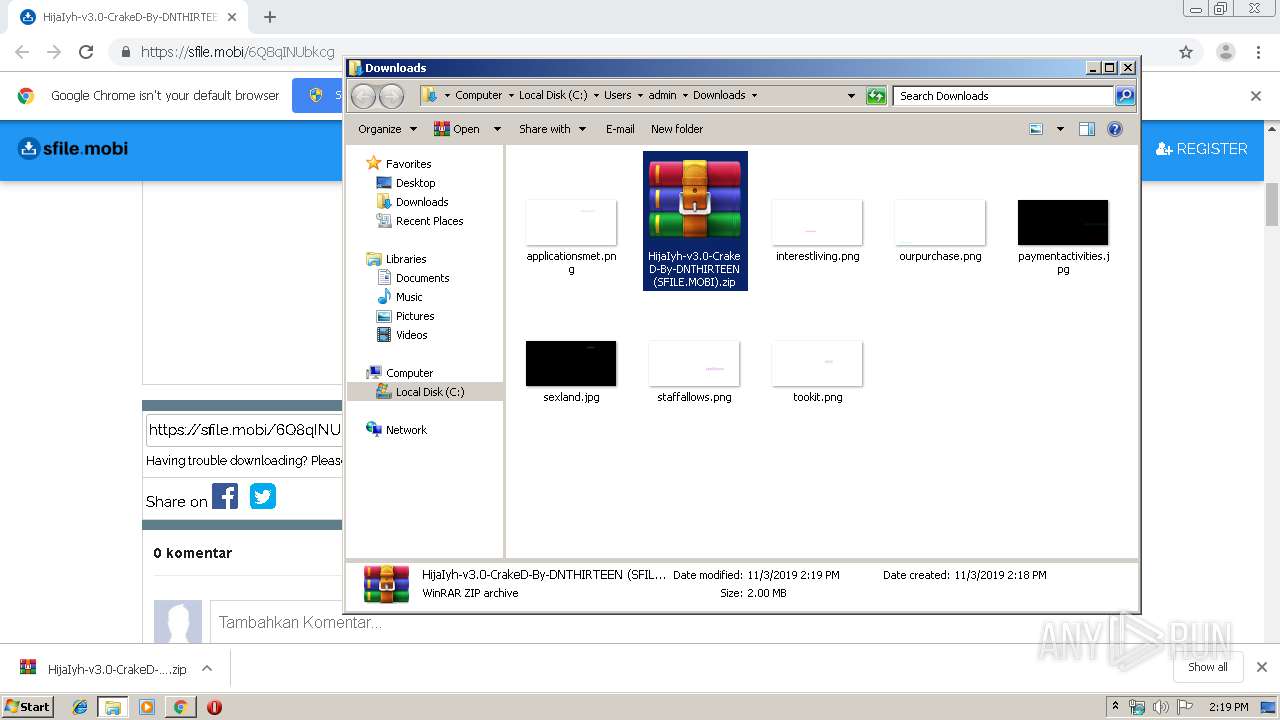Click the refresh button beside address bar in Explorer
Viewport: 1280px width, 720px height.
click(876, 96)
